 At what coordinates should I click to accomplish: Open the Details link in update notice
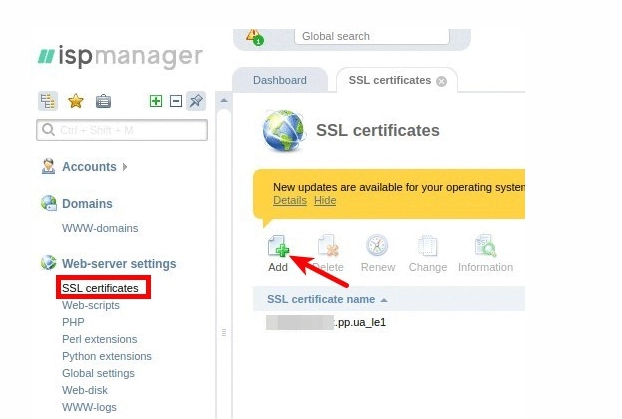click(289, 200)
